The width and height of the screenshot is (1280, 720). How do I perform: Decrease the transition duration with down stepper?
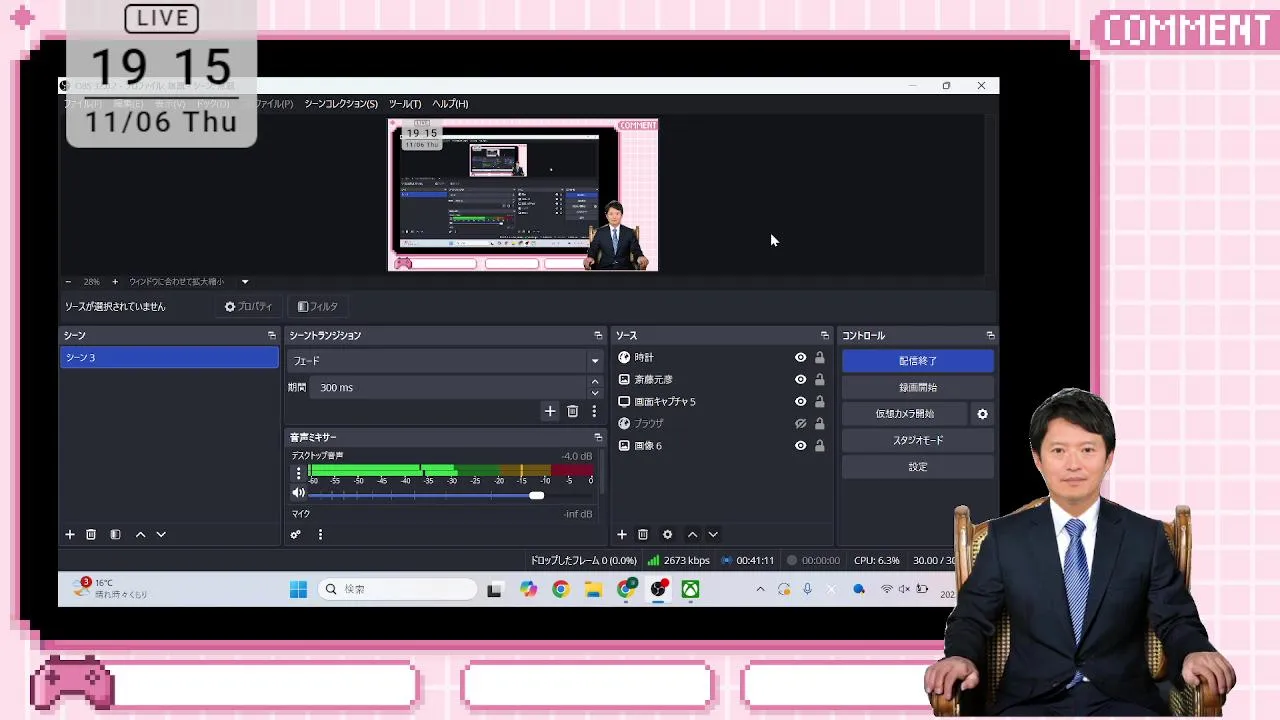tap(595, 393)
